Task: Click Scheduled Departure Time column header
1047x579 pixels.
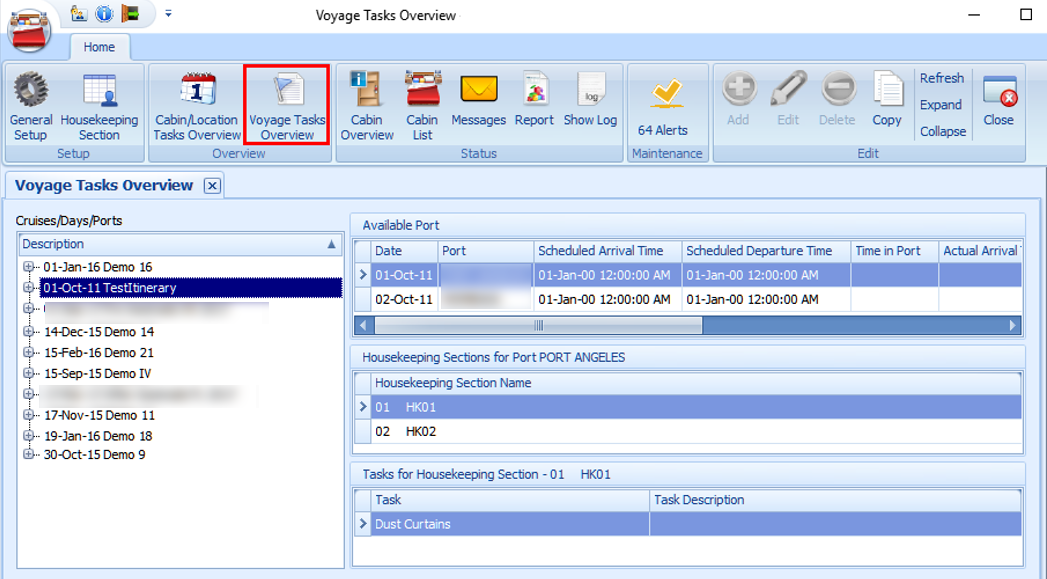Action: 767,251
